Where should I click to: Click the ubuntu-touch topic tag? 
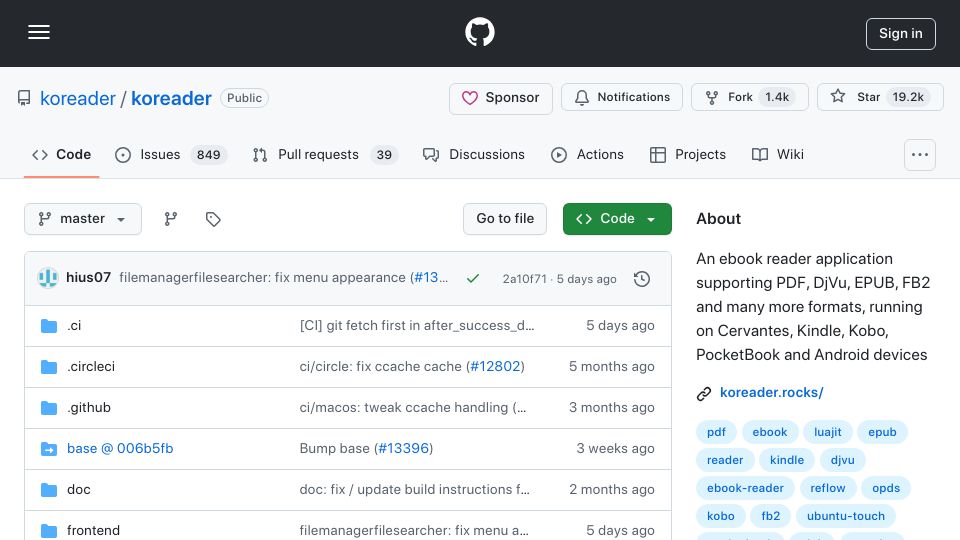846,516
